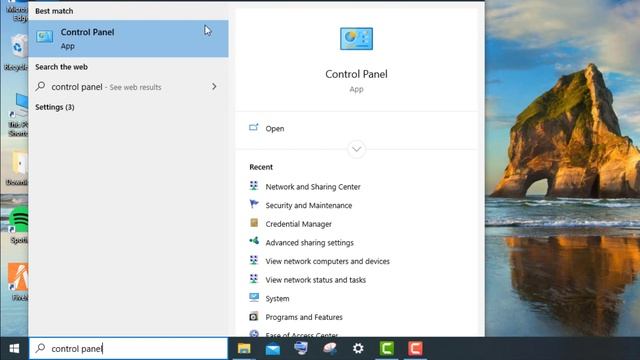Viewport: 640px width, 360px height.
Task: Click the View network computers and devices icon
Action: pos(254,260)
